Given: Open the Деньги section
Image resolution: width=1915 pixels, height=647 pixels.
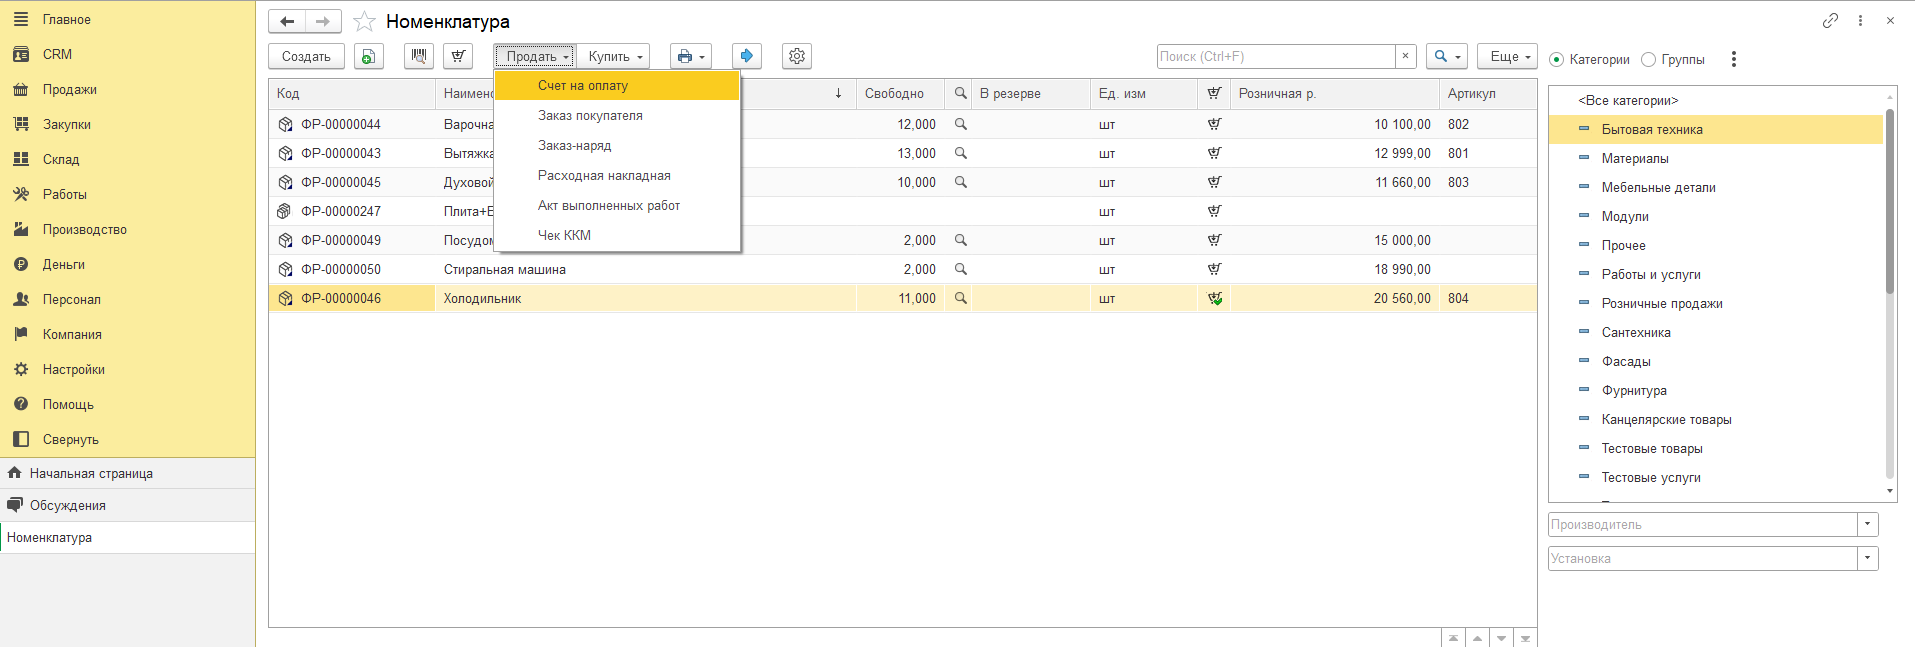Looking at the screenshot, I should [63, 264].
